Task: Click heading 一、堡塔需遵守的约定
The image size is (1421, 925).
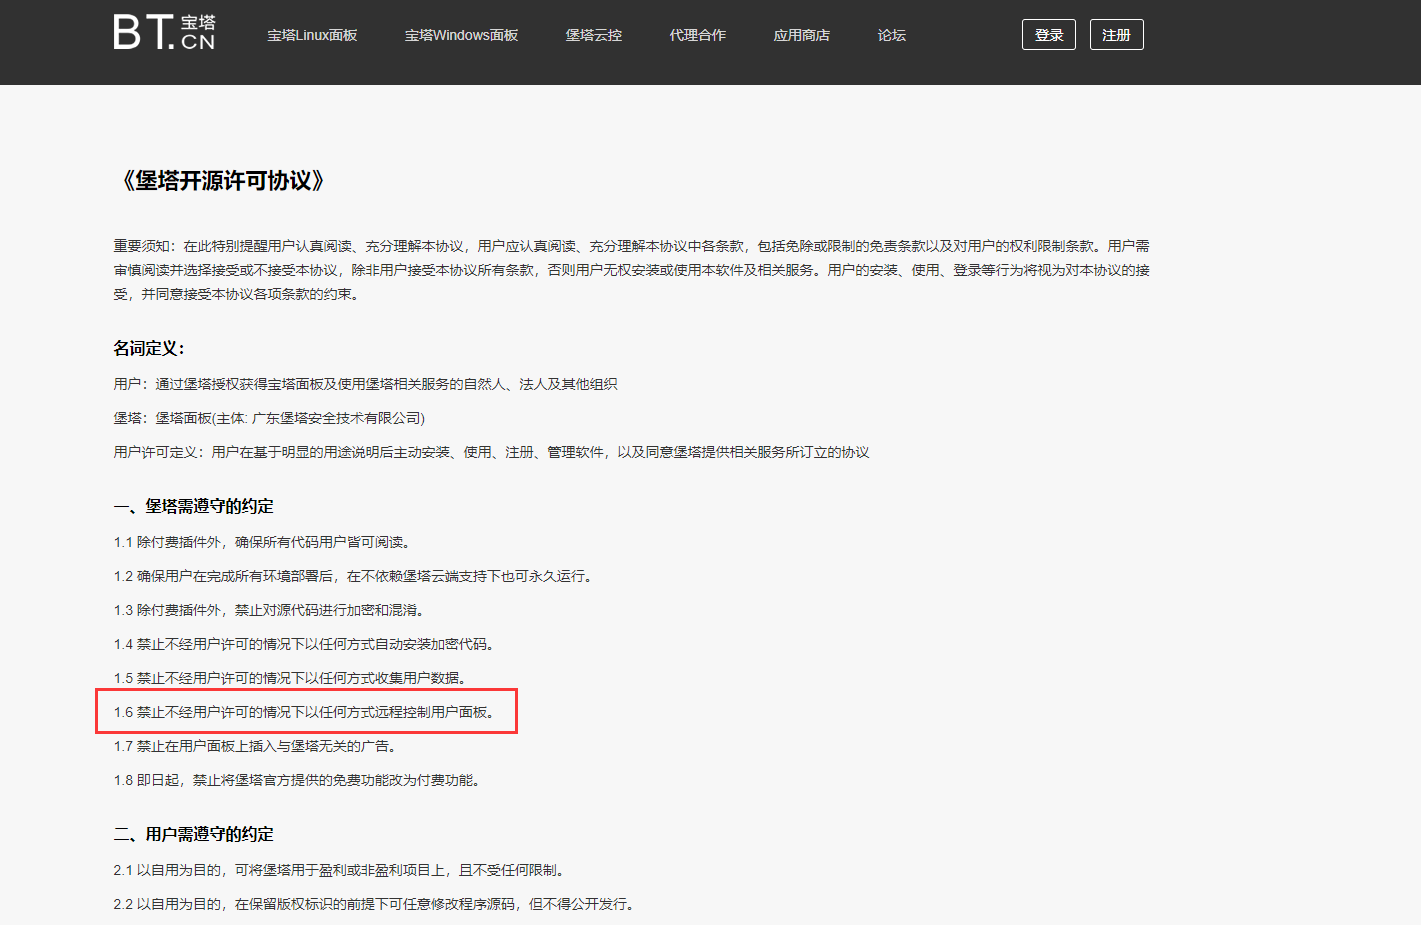Action: [193, 506]
